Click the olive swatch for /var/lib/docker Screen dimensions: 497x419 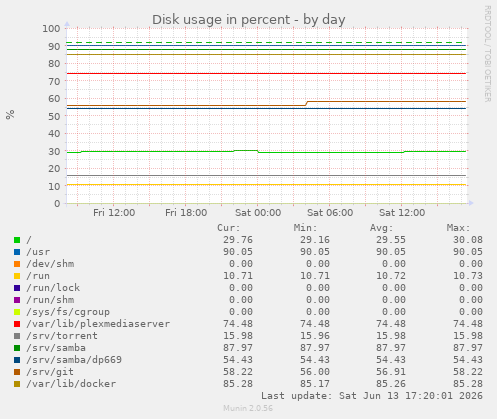click(17, 384)
